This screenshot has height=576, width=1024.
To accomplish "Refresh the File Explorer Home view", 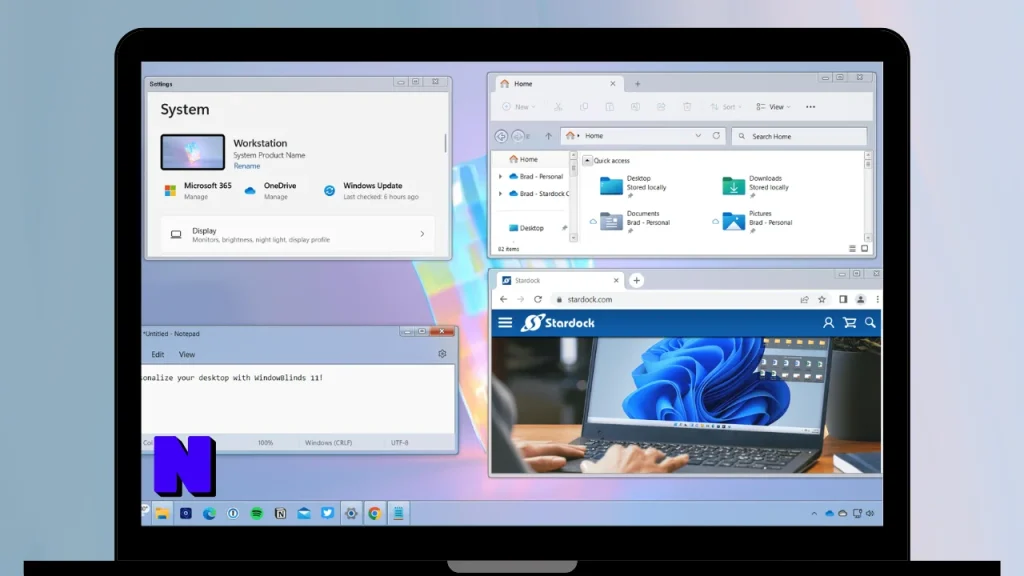I will coord(716,136).
